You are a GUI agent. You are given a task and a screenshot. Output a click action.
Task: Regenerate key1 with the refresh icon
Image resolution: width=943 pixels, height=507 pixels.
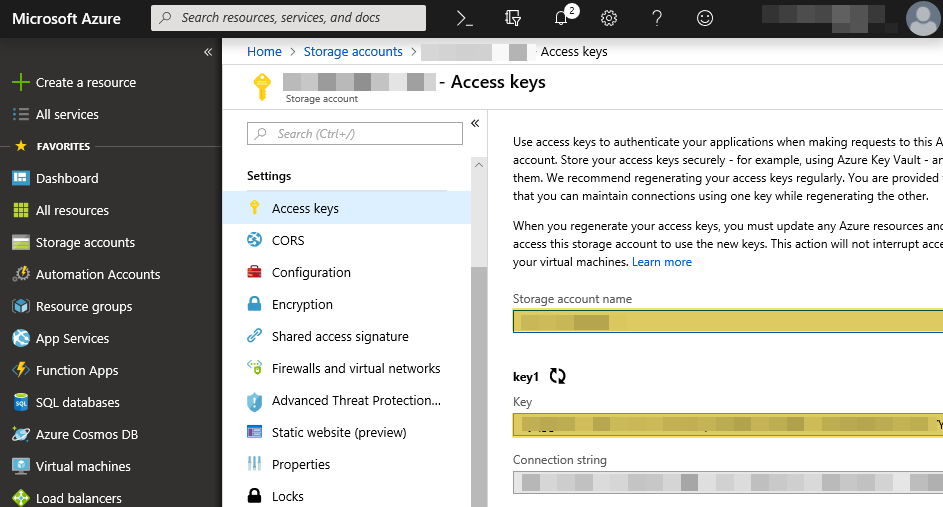point(558,376)
